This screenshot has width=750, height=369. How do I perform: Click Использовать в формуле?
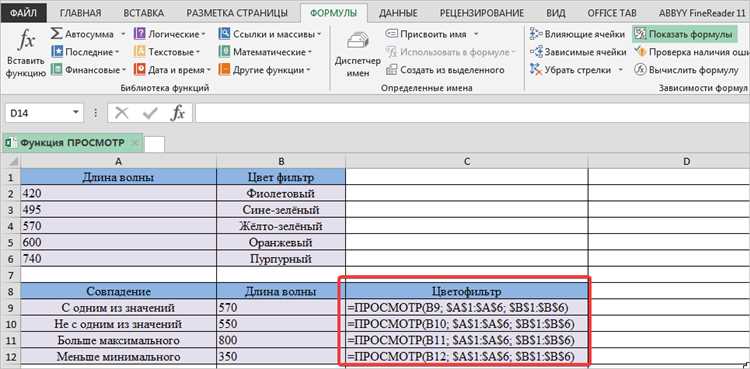(x=451, y=52)
